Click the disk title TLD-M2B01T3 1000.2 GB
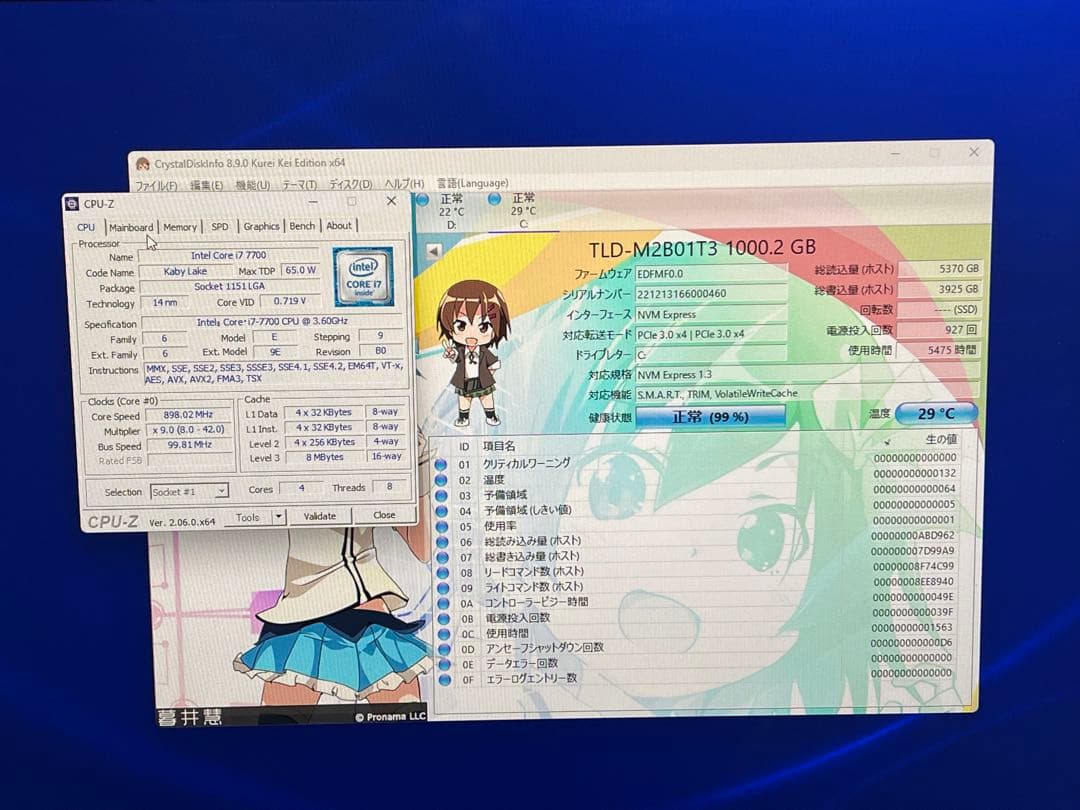1080x810 pixels. (x=702, y=249)
